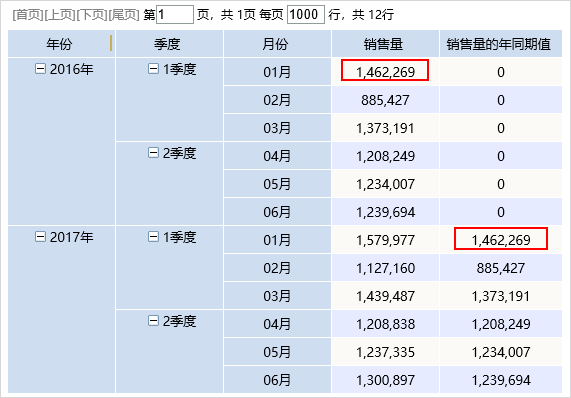
Task: Collapse the 2016年 year group
Action: pyautogui.click(x=40, y=68)
